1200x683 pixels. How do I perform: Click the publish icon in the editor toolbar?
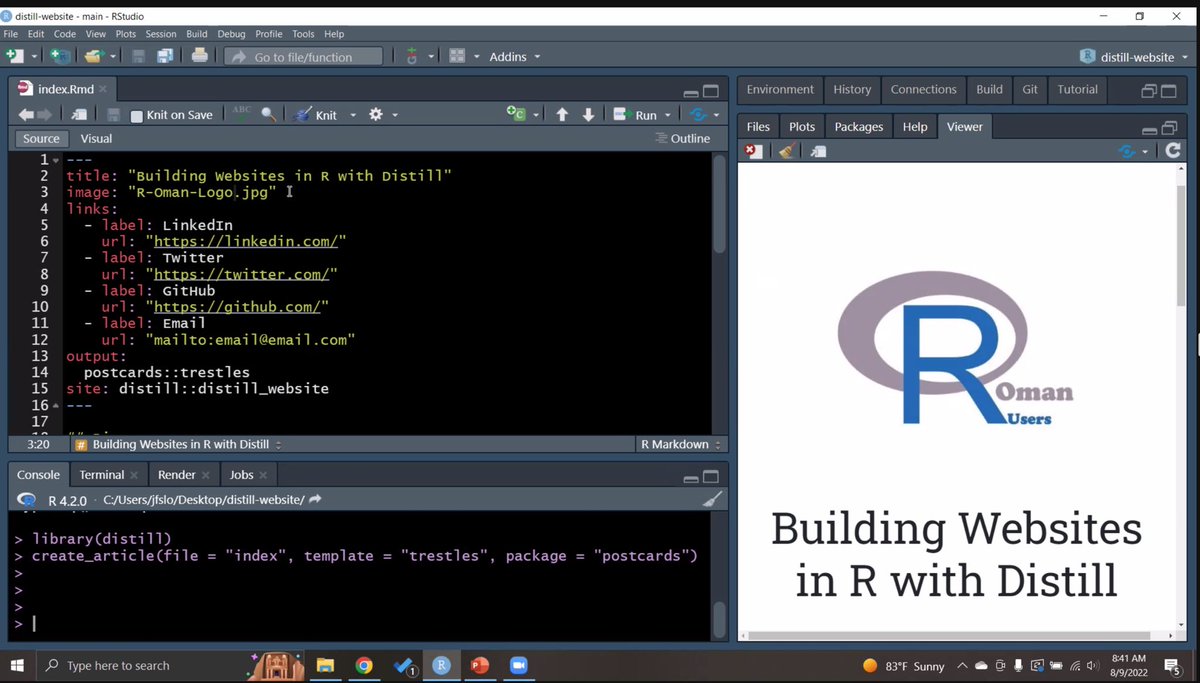tap(698, 115)
